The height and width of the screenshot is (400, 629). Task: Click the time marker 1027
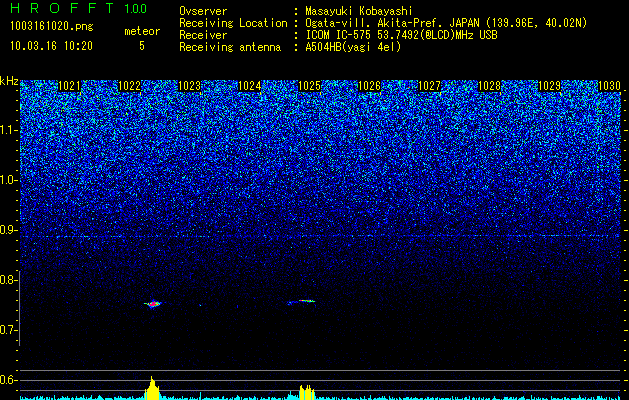429,86
